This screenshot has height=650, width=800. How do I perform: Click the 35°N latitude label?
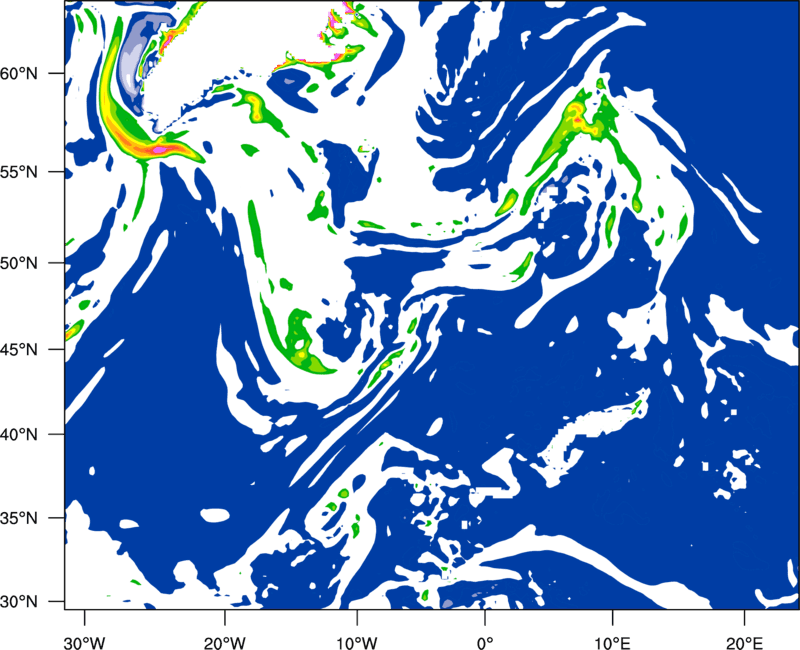19,518
